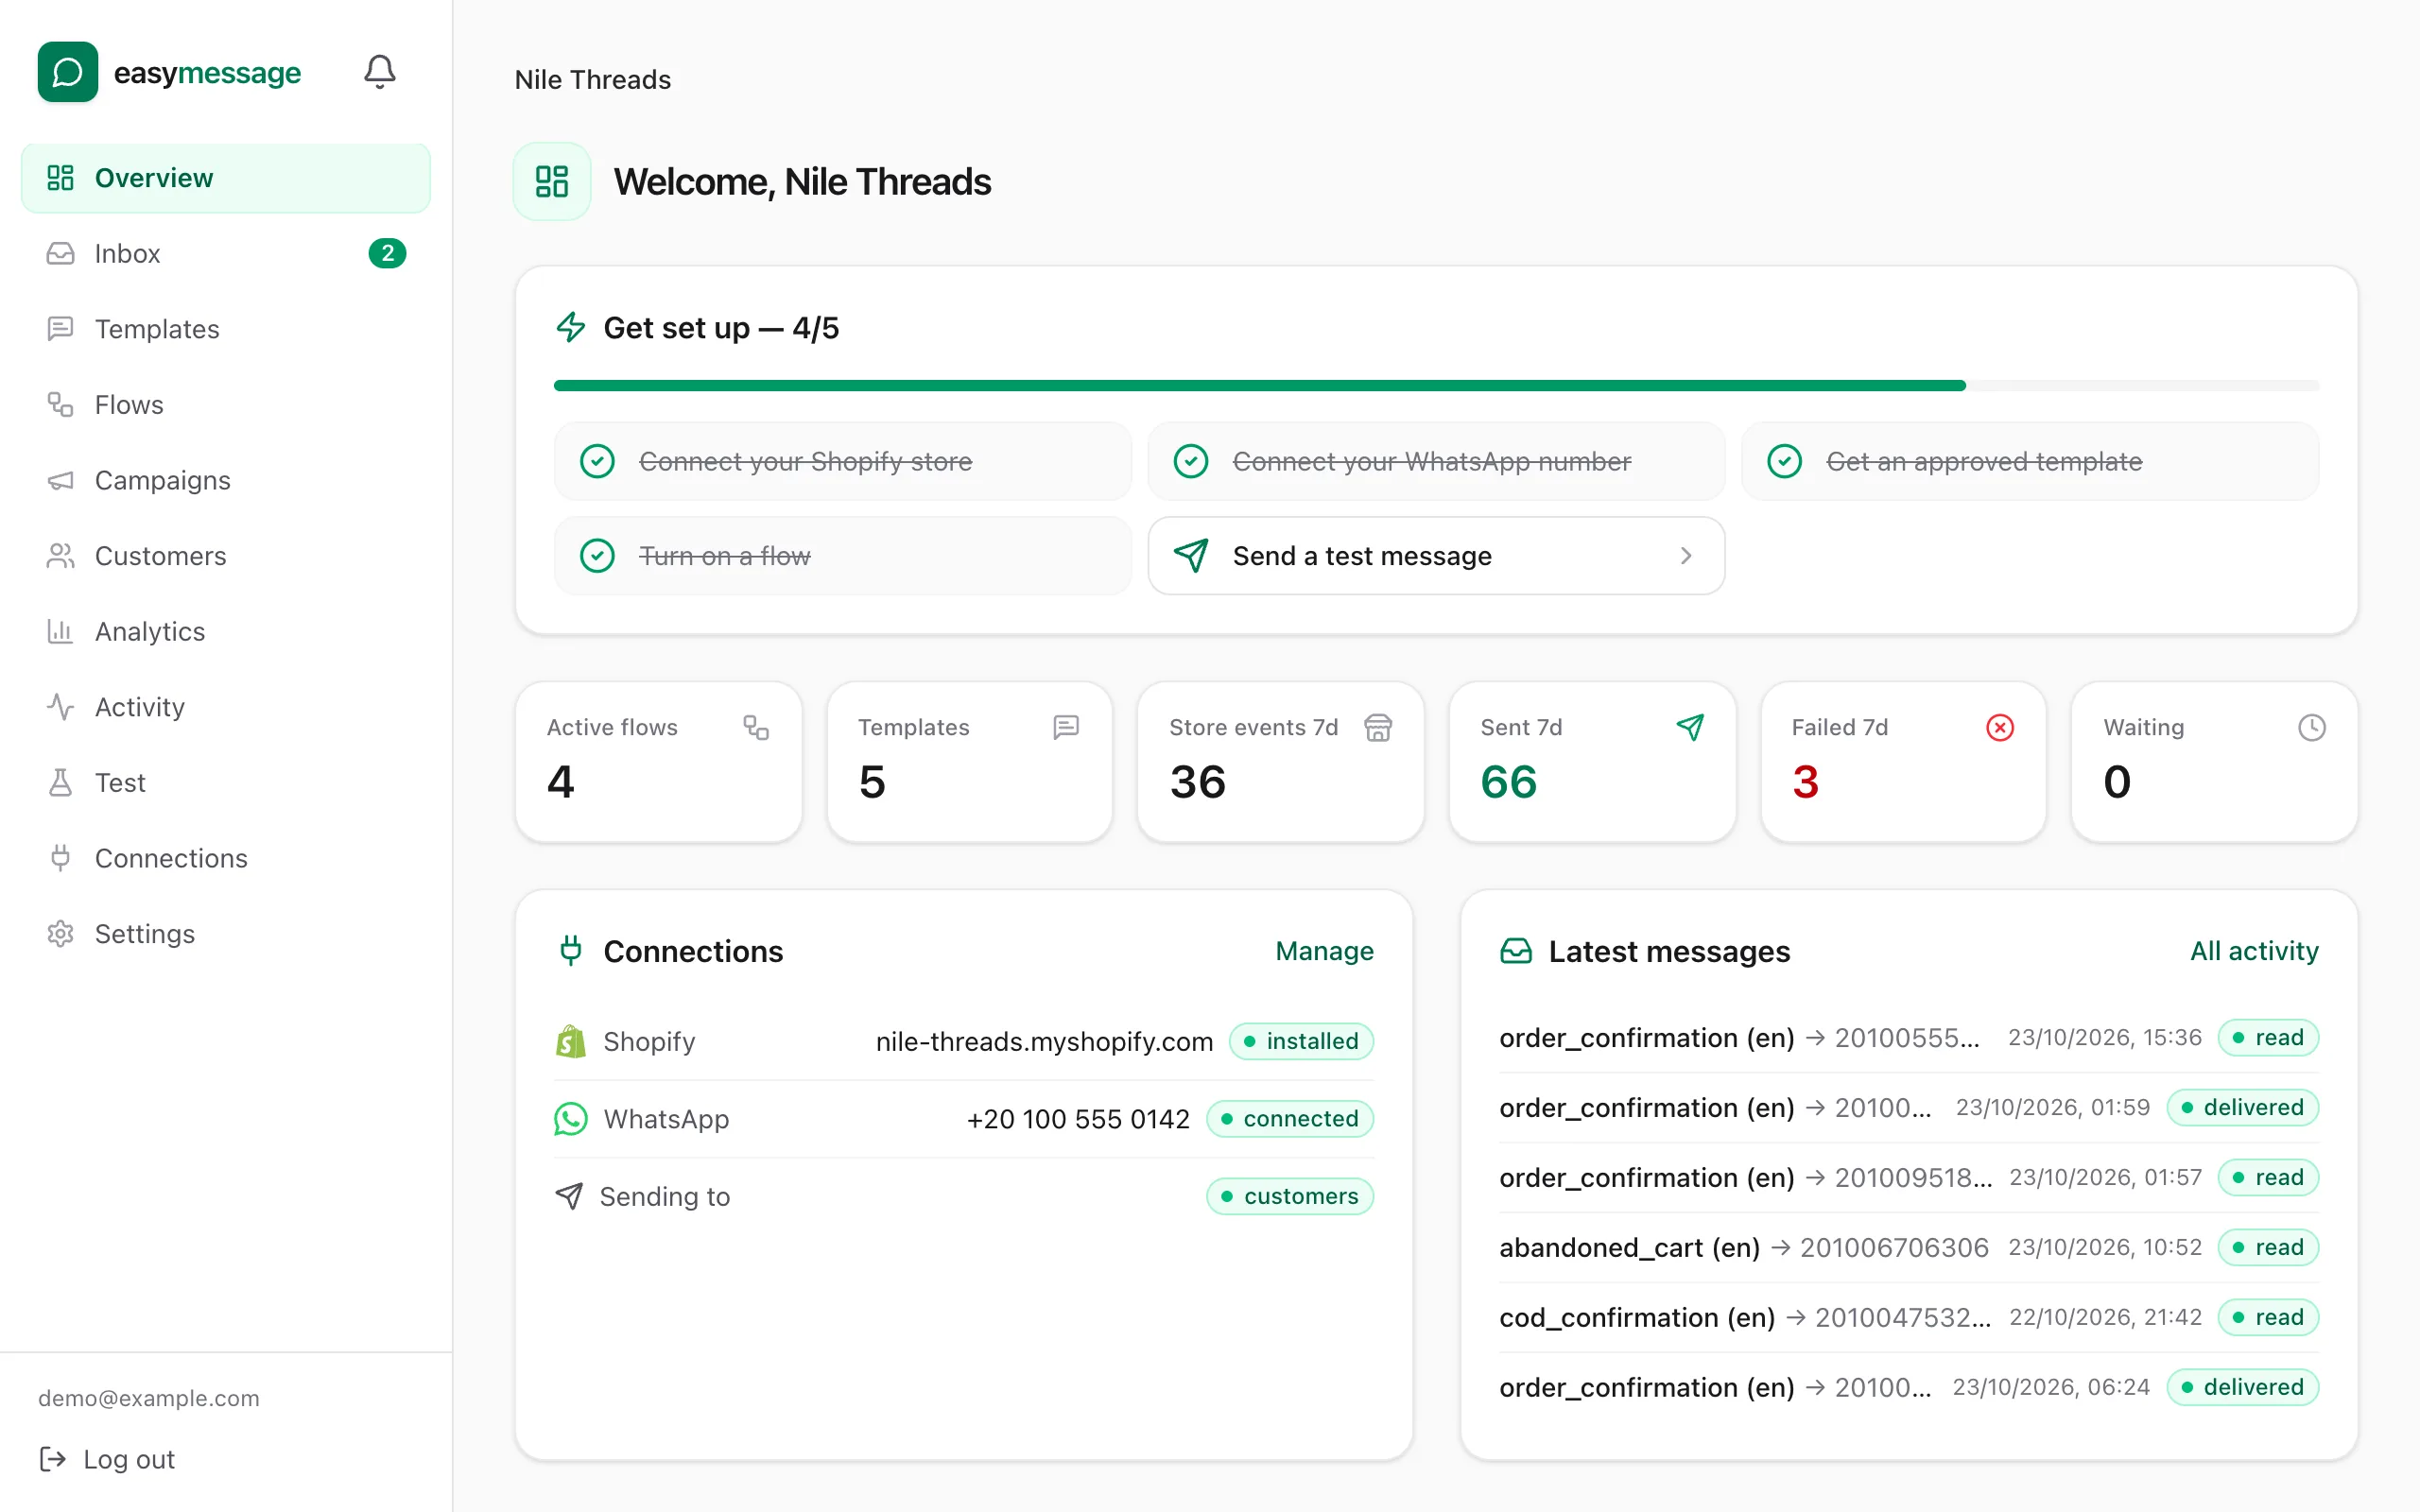Open All activity link
This screenshot has height=1512, width=2420.
click(2254, 951)
